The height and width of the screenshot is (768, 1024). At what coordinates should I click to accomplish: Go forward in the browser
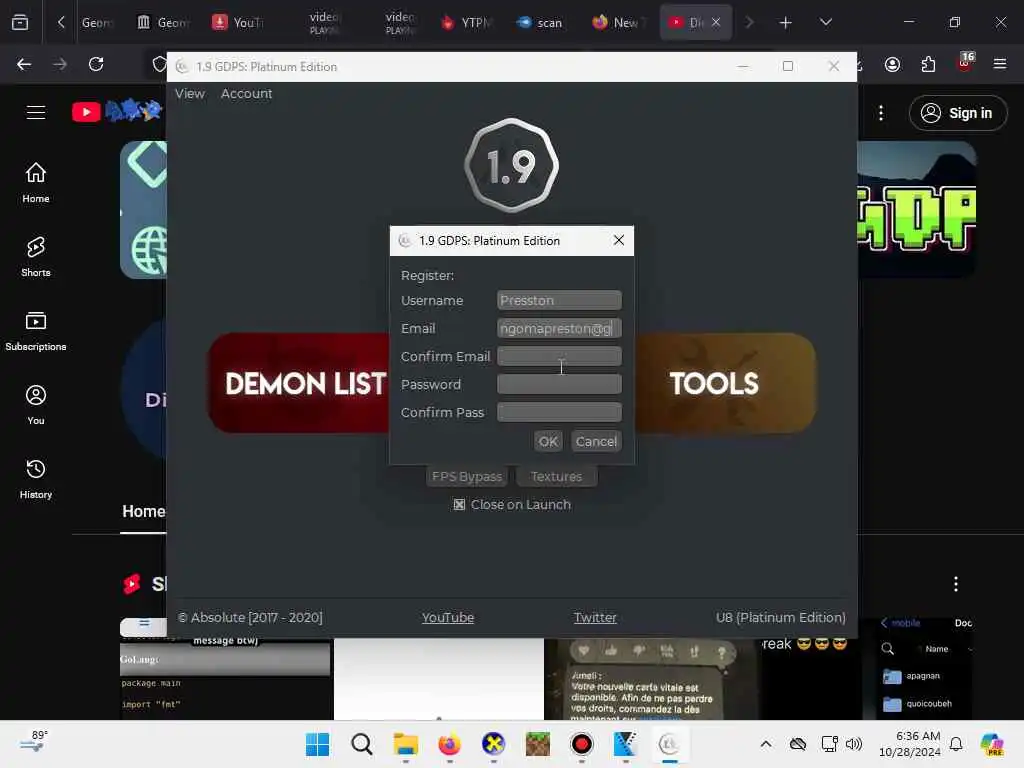60,64
